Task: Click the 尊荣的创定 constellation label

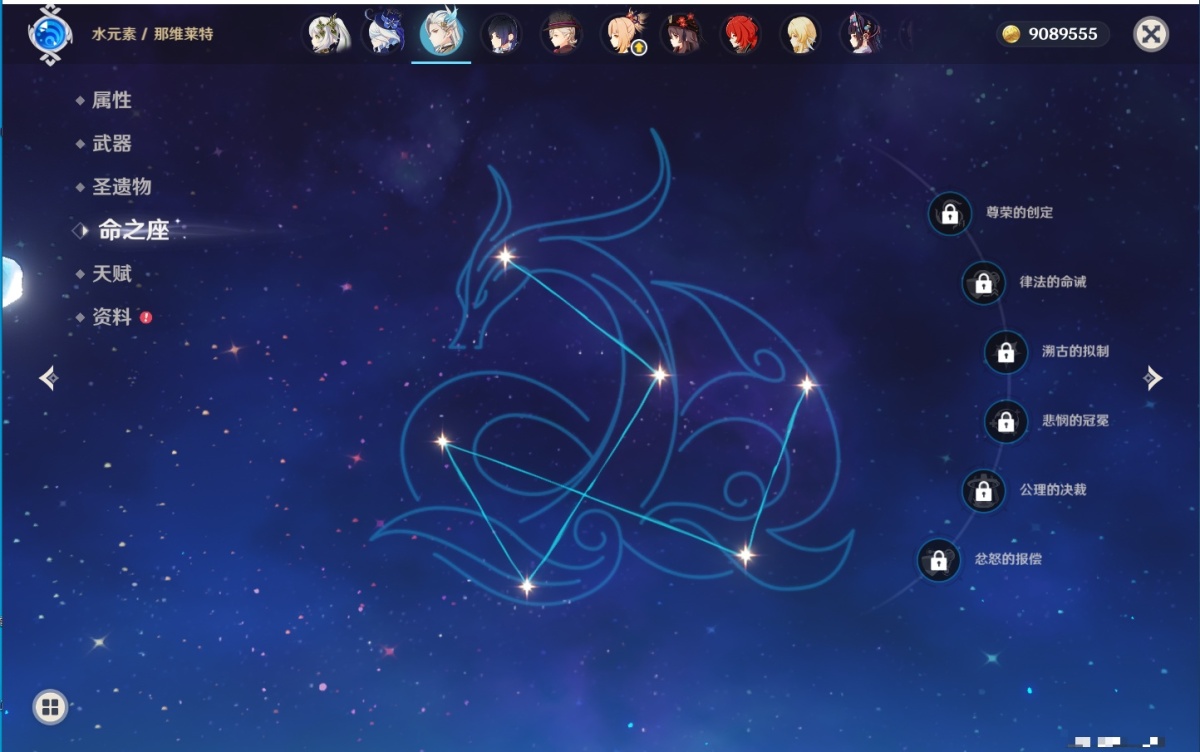Action: pos(1019,213)
